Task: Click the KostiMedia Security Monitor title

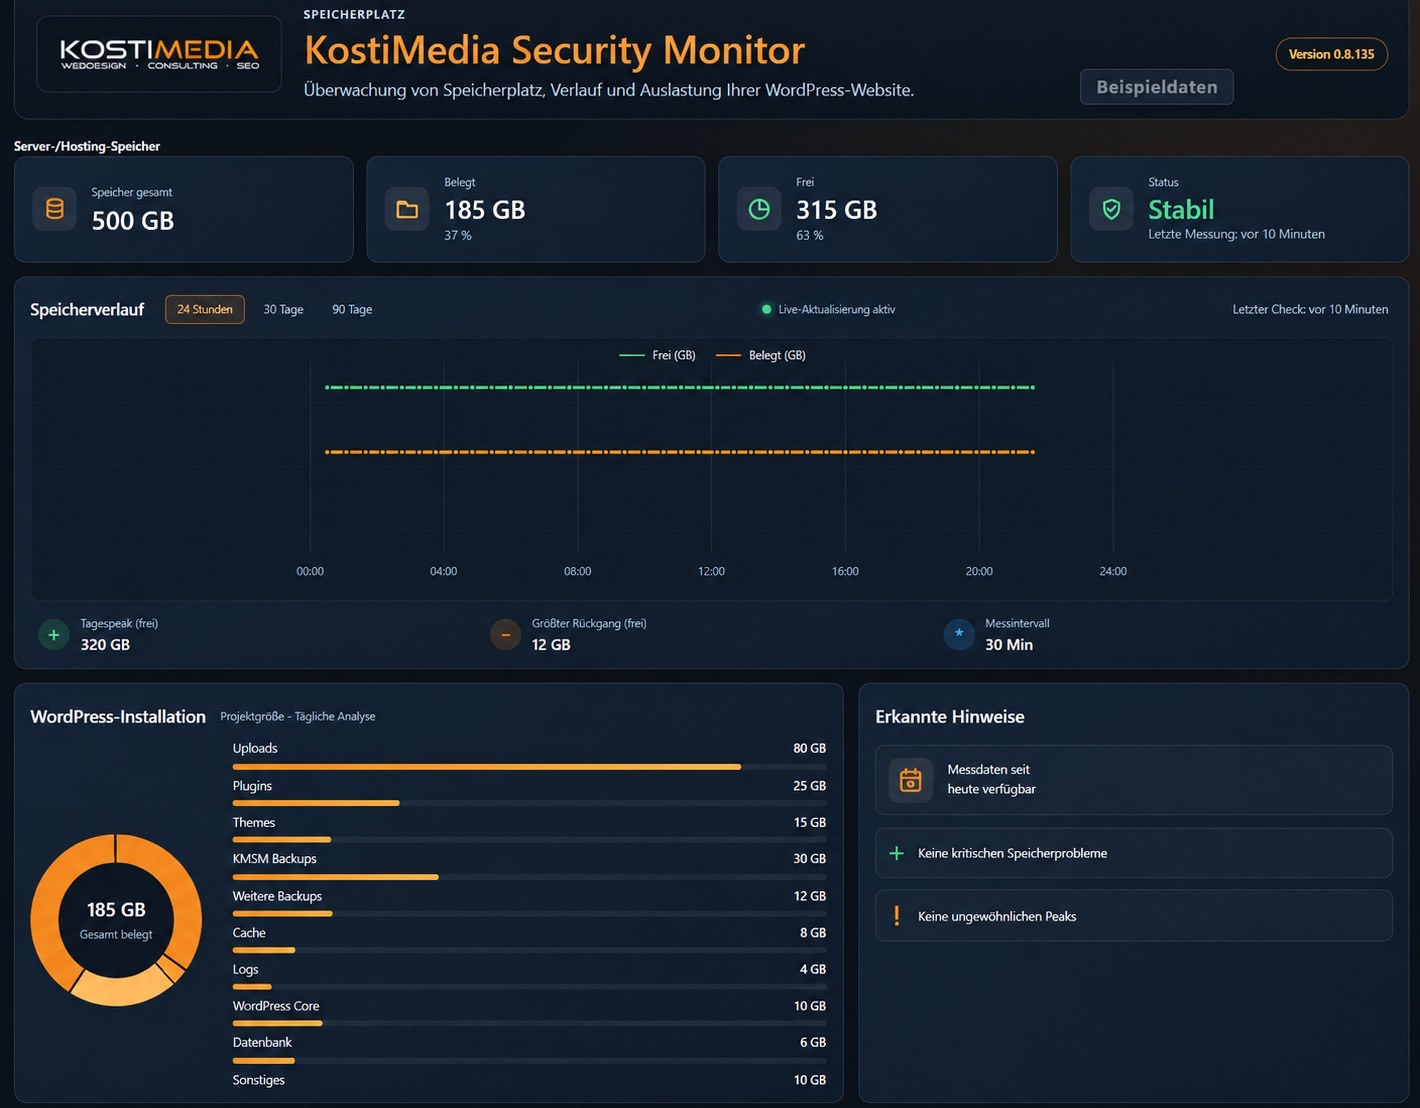Action: pyautogui.click(x=554, y=50)
